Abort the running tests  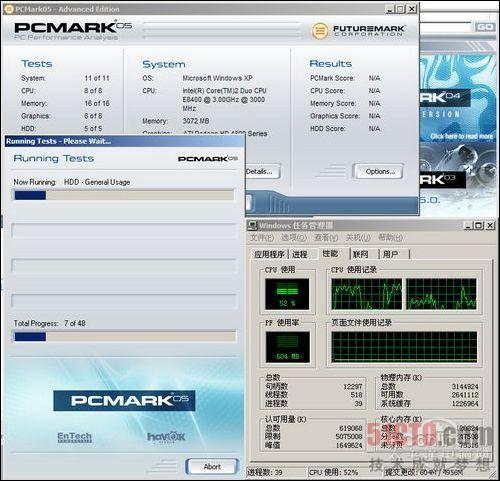(212, 467)
